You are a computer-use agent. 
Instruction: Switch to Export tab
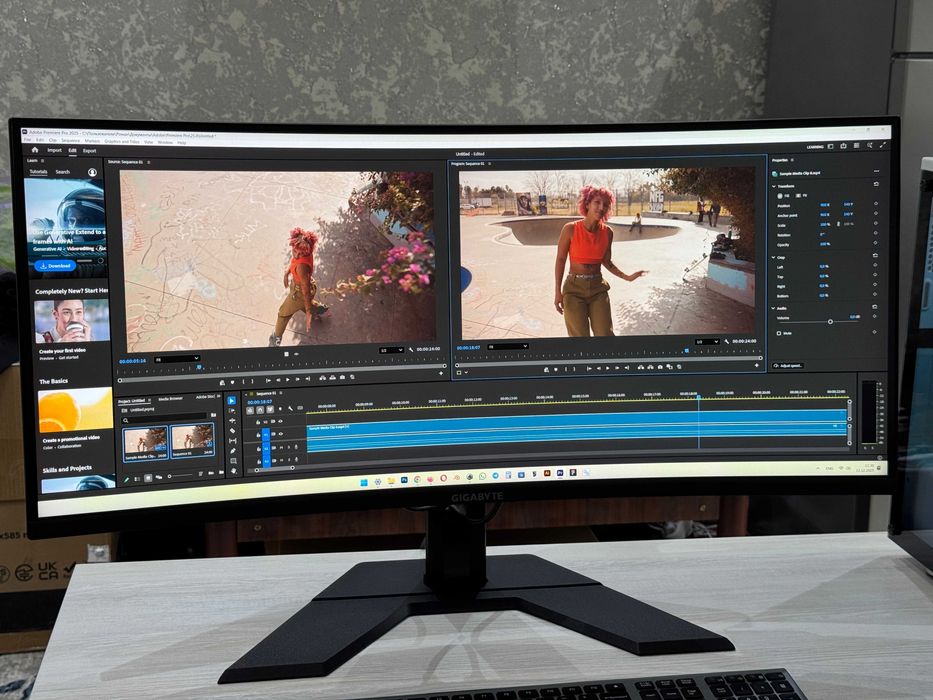click(x=90, y=151)
